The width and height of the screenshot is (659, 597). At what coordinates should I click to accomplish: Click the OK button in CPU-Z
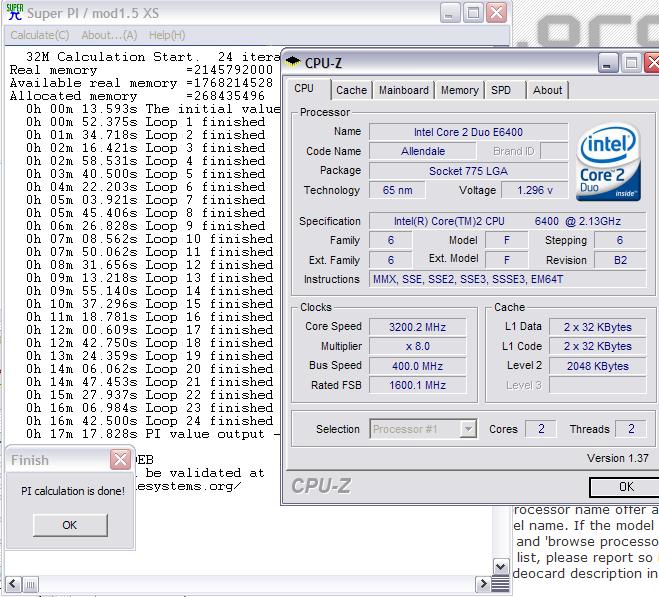click(x=625, y=487)
